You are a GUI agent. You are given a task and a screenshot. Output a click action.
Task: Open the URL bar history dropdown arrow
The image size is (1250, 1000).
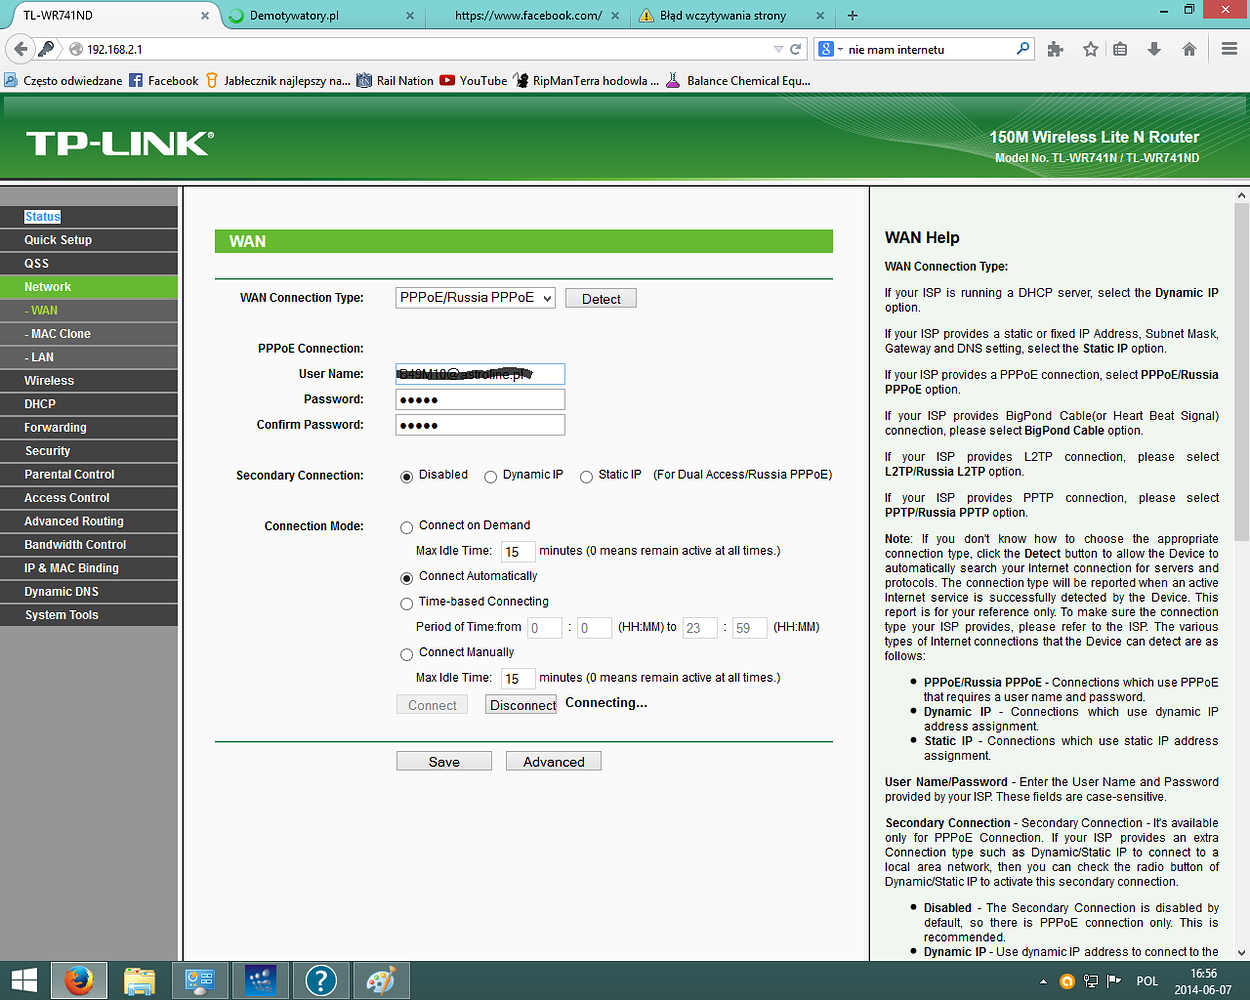coord(779,49)
